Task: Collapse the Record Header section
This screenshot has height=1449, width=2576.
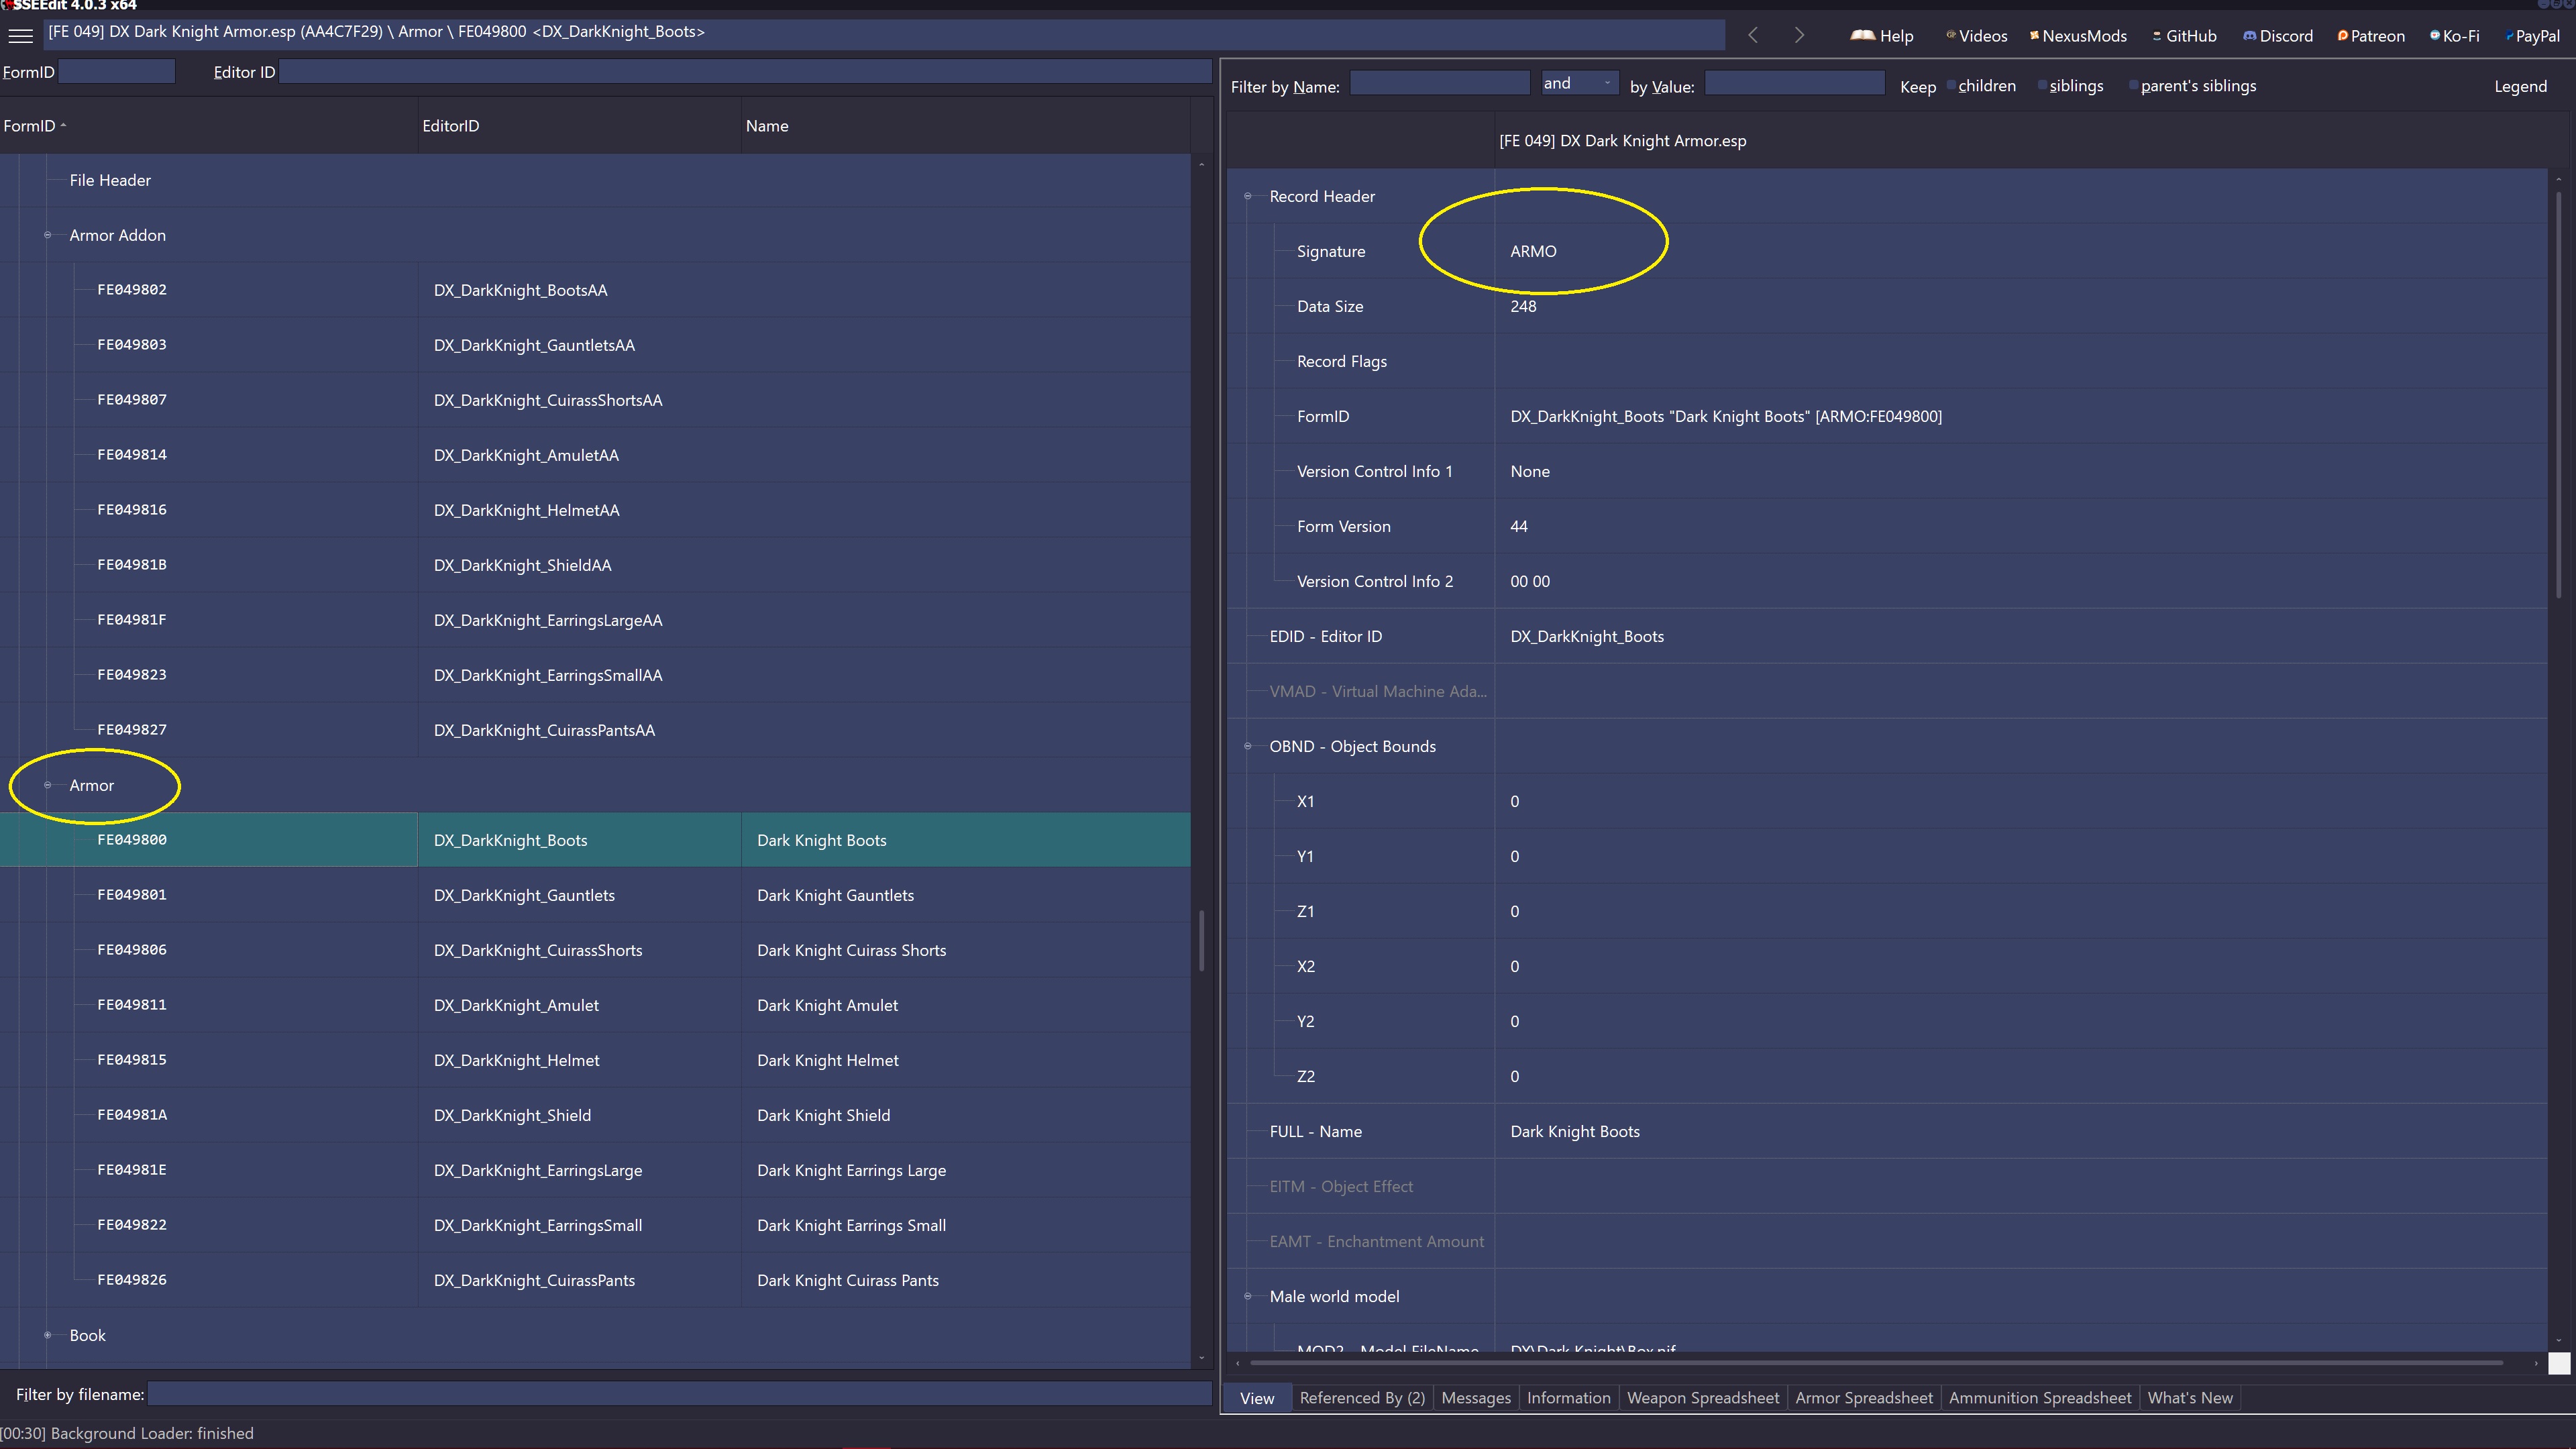Action: click(x=1247, y=196)
